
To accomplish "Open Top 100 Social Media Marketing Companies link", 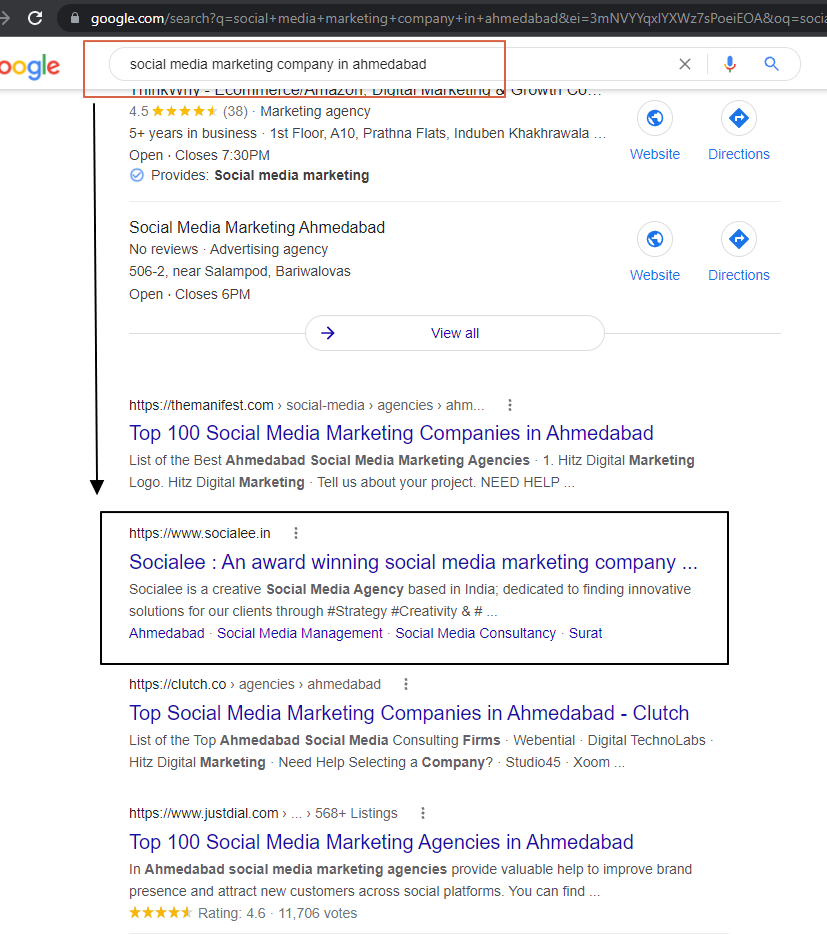I will click(x=391, y=433).
